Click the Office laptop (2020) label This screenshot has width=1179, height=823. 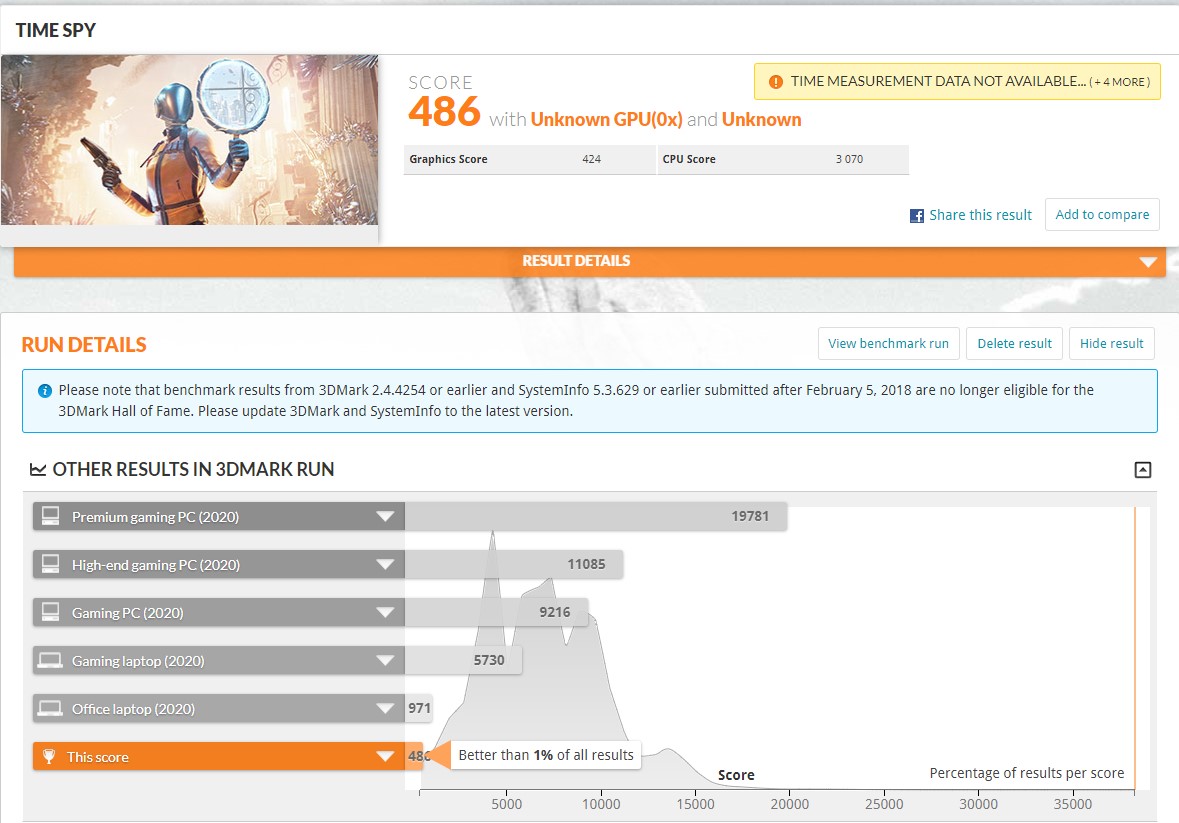click(x=133, y=709)
